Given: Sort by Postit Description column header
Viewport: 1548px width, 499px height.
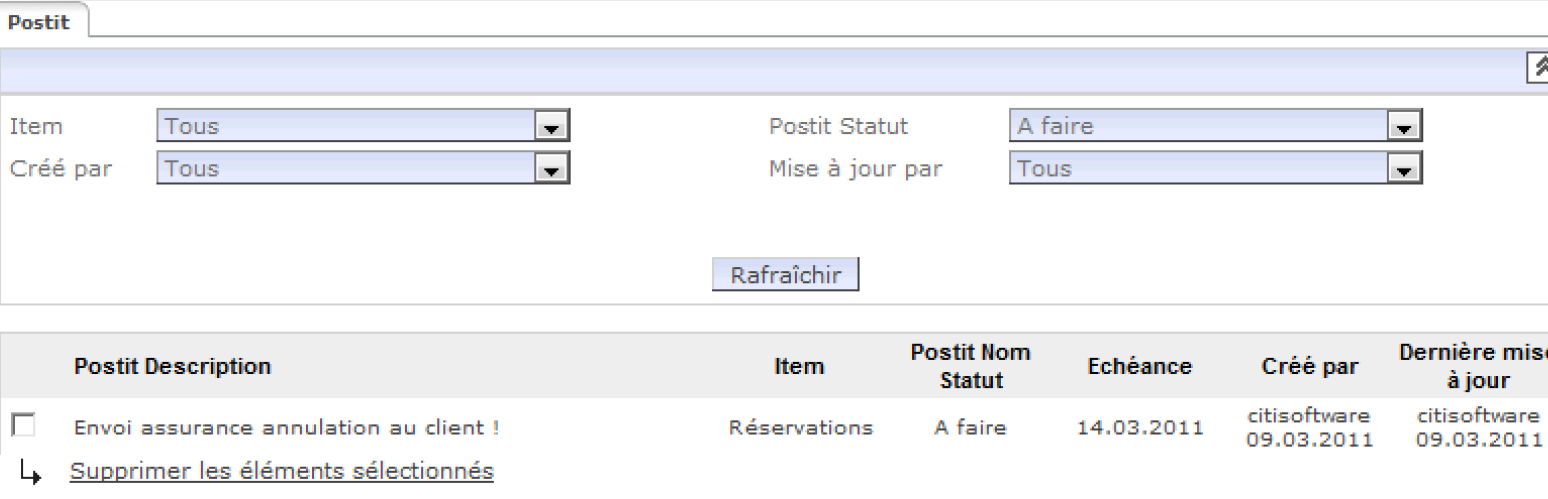Looking at the screenshot, I should (172, 367).
